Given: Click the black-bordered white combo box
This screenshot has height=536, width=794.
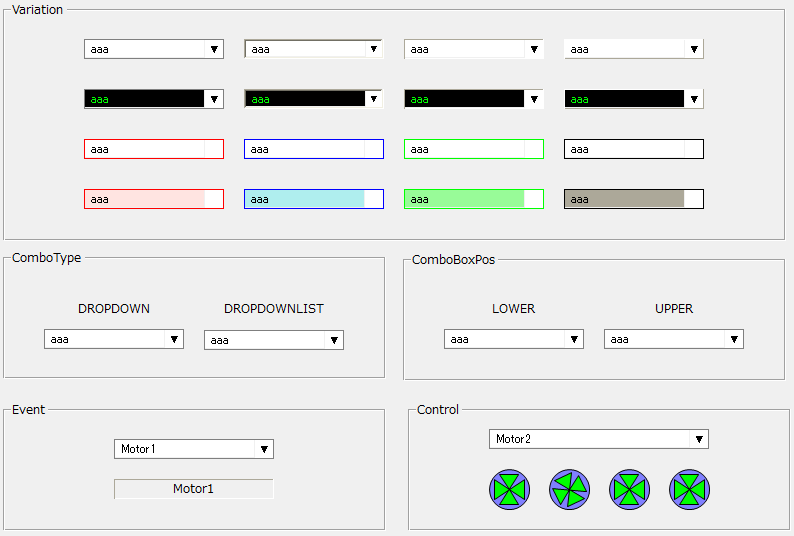Looking at the screenshot, I should 633,149.
